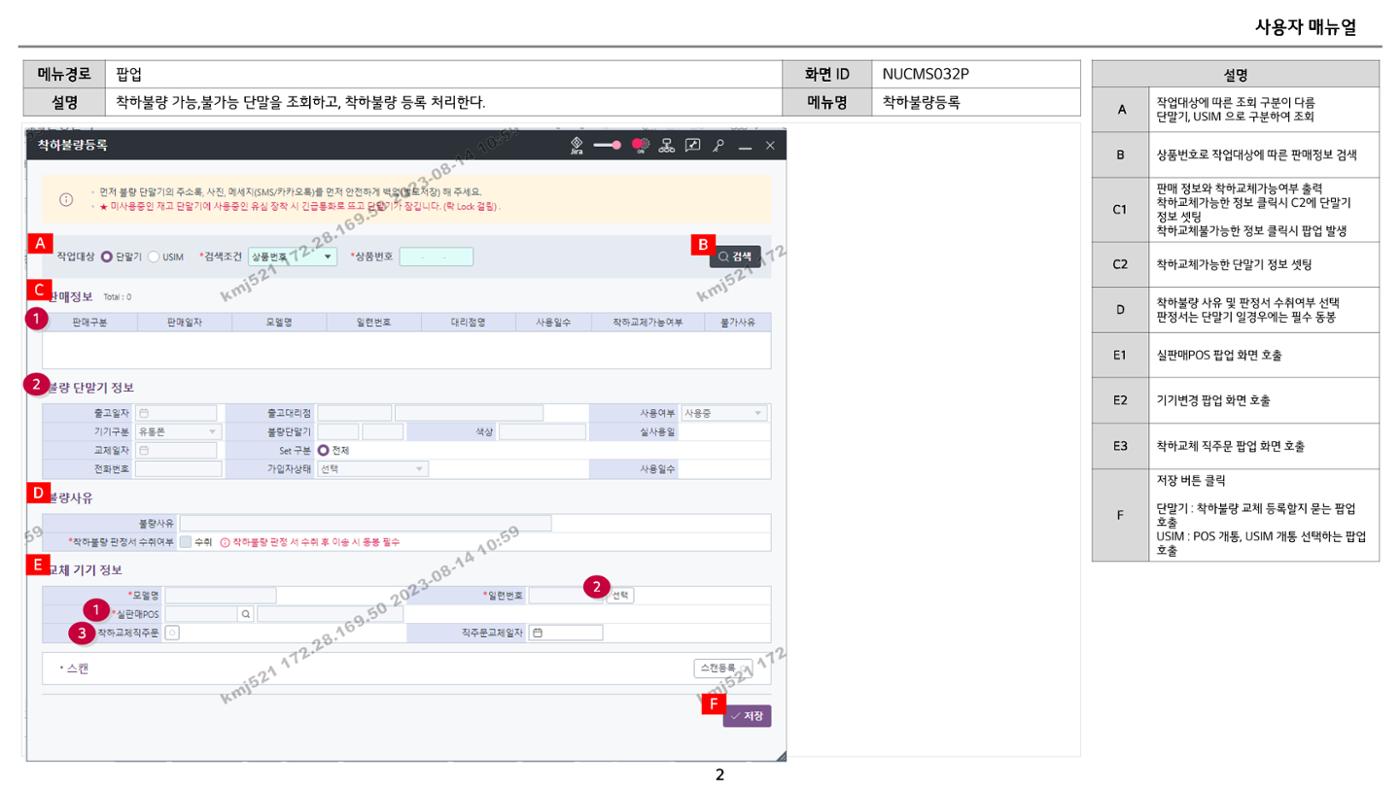Close the 착하불량등록 popup
The height and width of the screenshot is (788, 1400).
[770, 146]
